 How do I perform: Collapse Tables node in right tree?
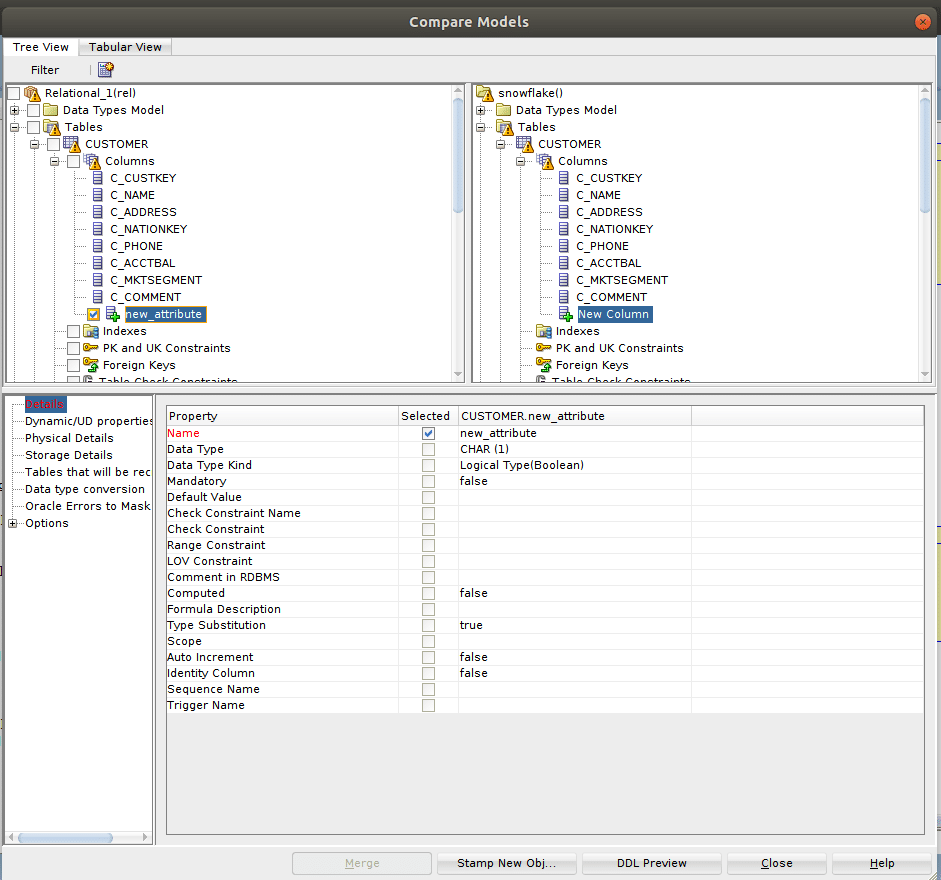tap(480, 127)
